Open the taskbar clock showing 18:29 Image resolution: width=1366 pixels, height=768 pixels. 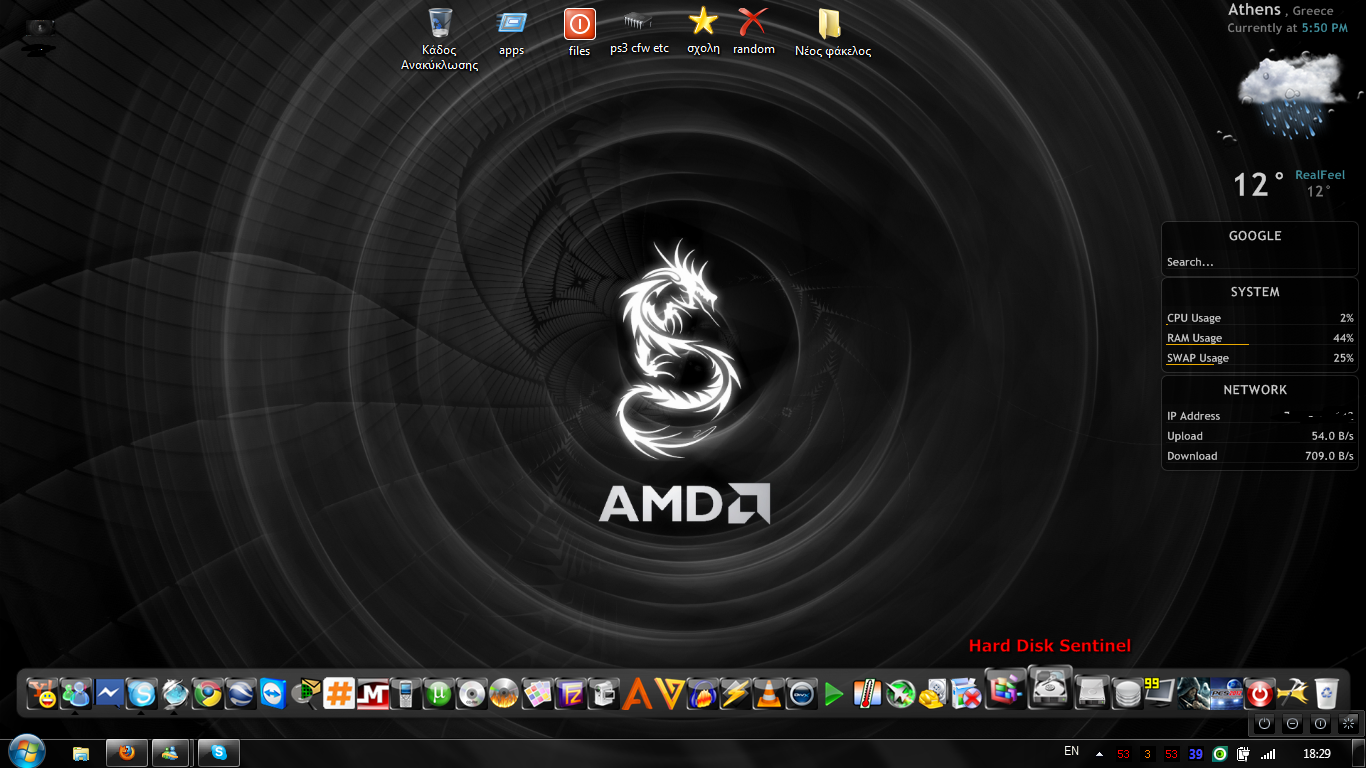click(x=1317, y=753)
